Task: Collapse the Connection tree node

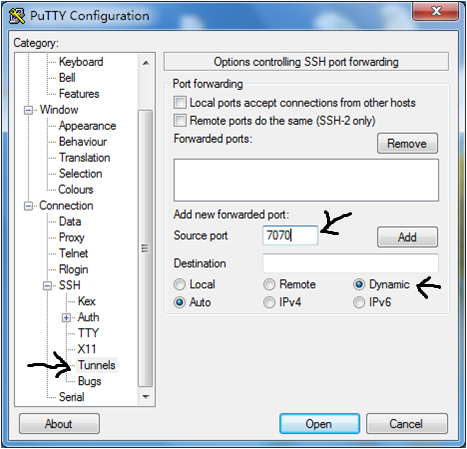Action: tap(29, 206)
